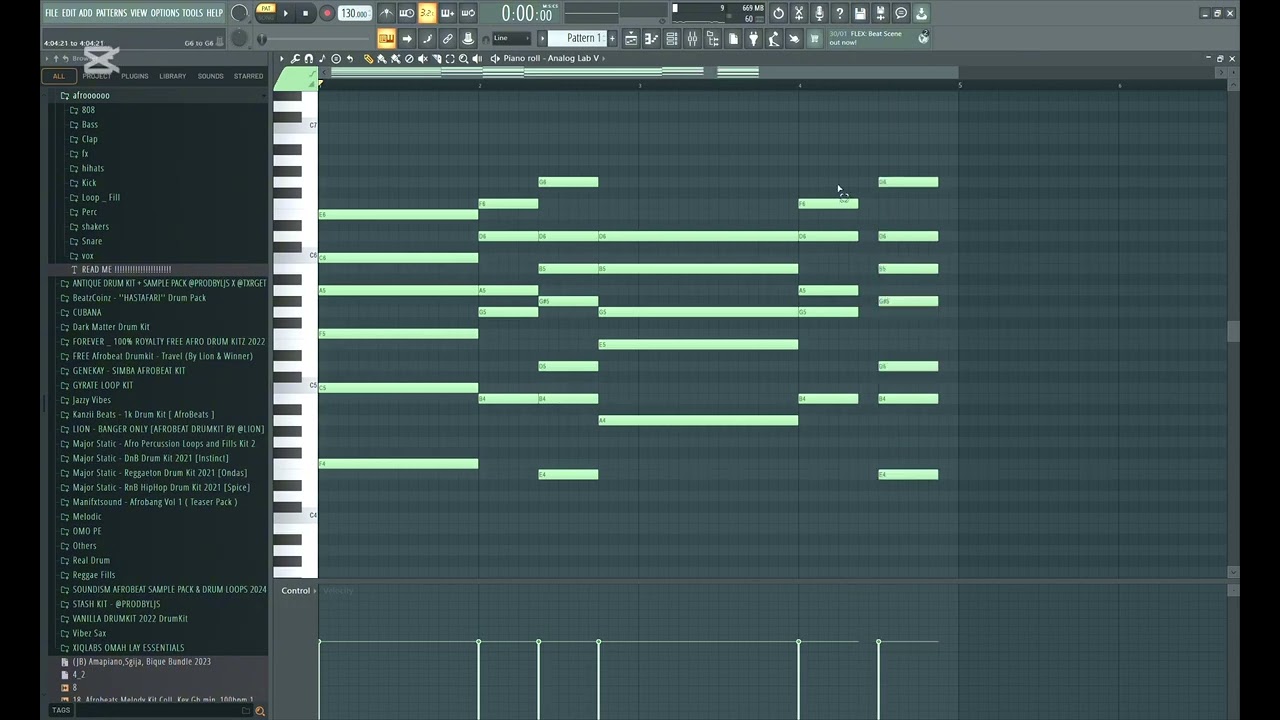This screenshot has width=1280, height=720.
Task: Click the tempo 130.000 field
Action: point(355,13)
